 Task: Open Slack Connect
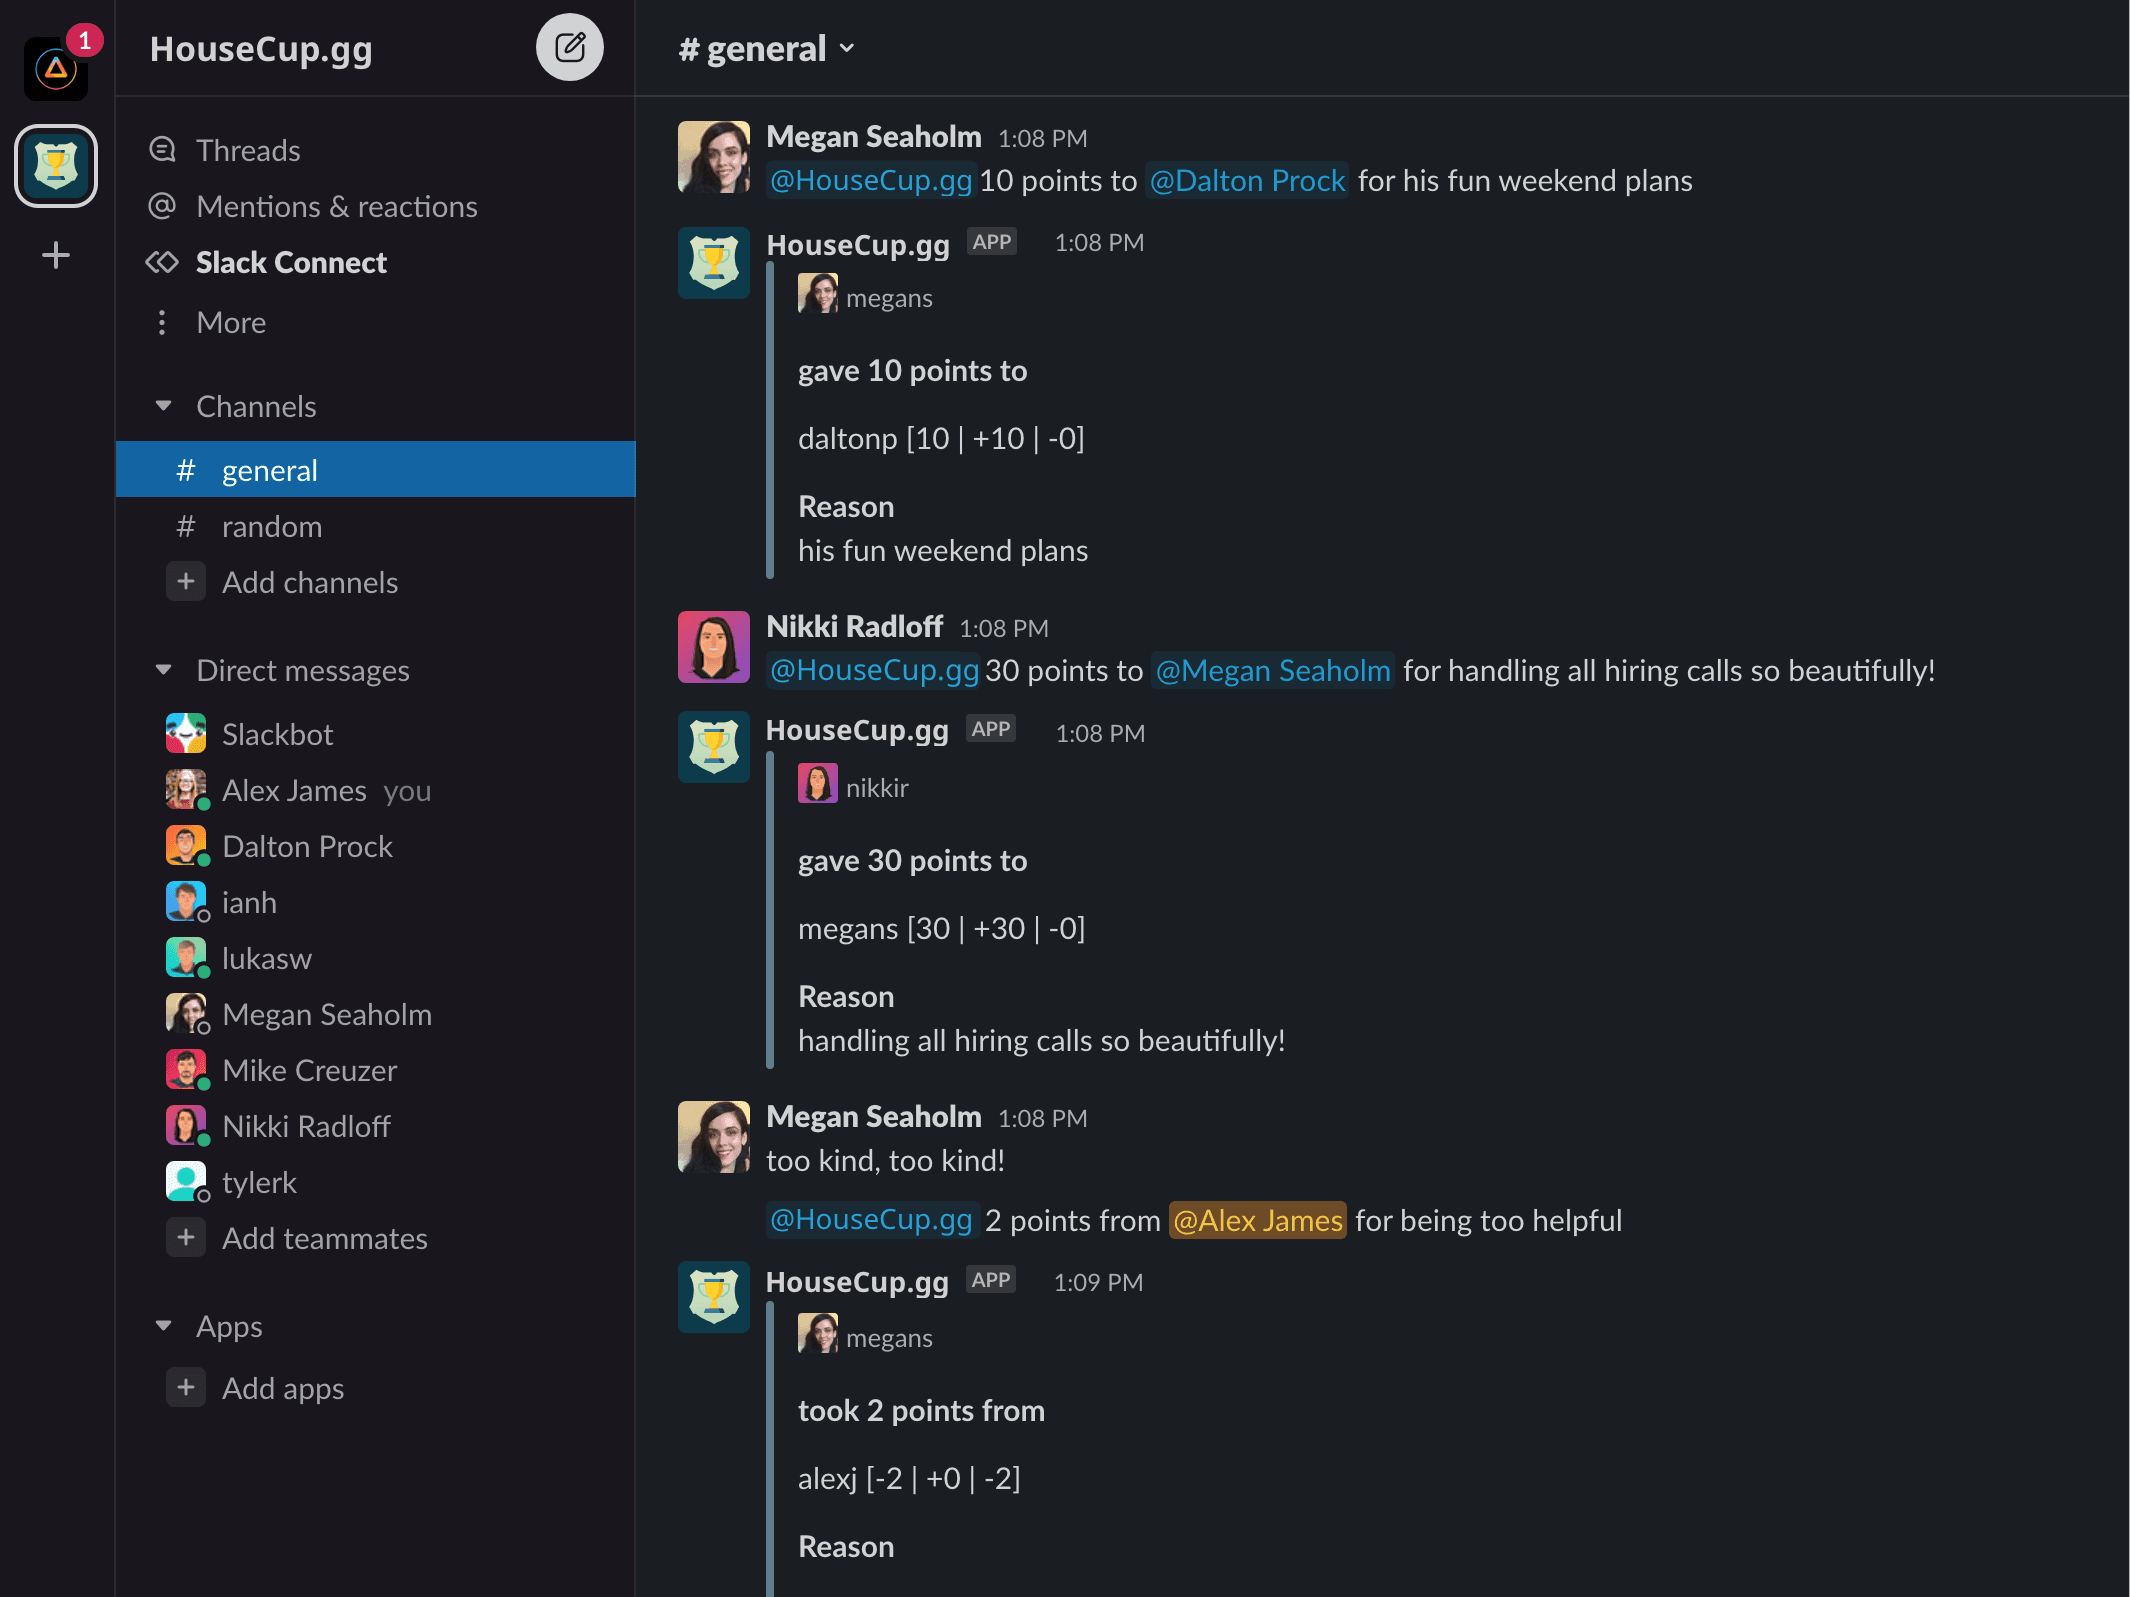pyautogui.click(x=290, y=262)
